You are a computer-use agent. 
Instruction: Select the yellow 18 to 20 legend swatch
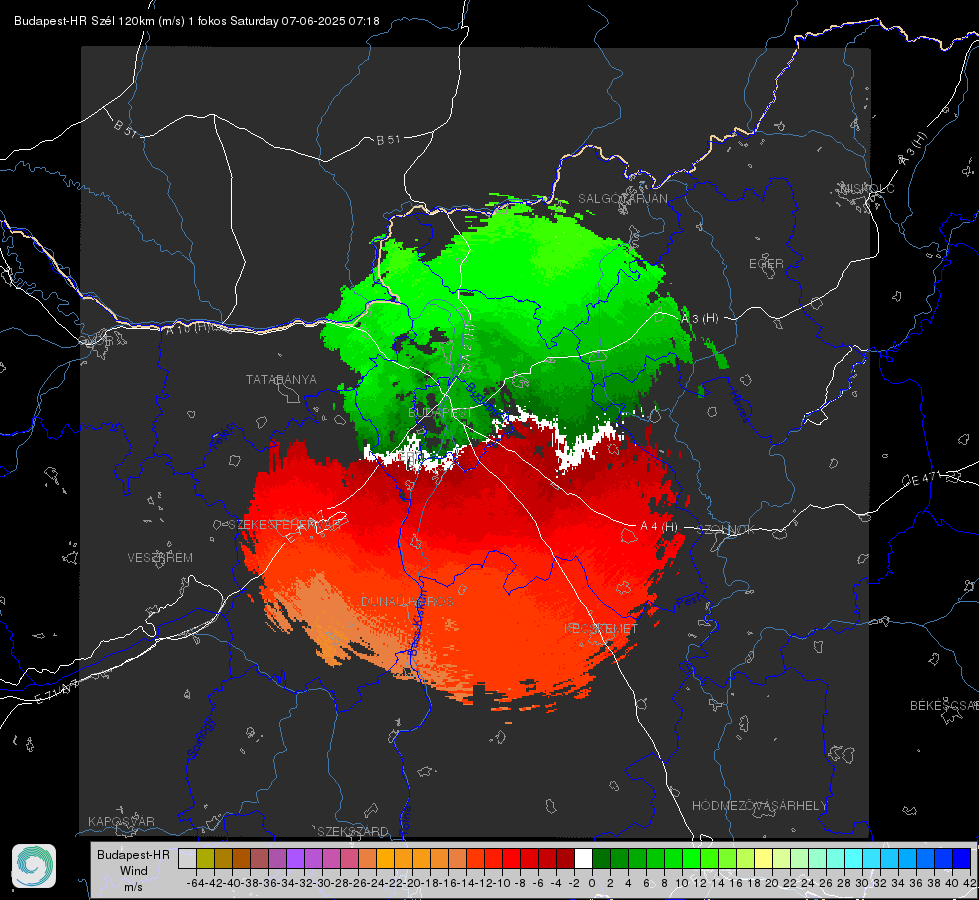click(x=763, y=858)
